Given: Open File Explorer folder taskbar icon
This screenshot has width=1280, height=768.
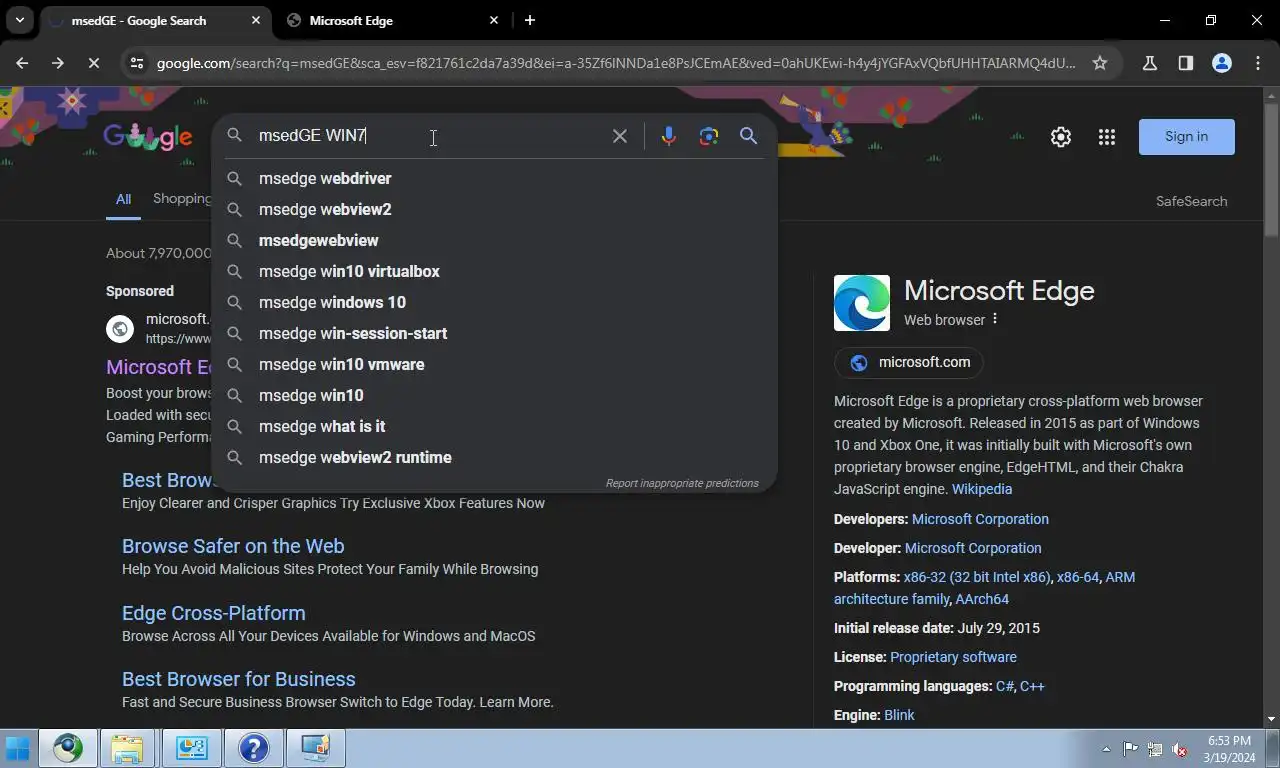Looking at the screenshot, I should (x=127, y=749).
